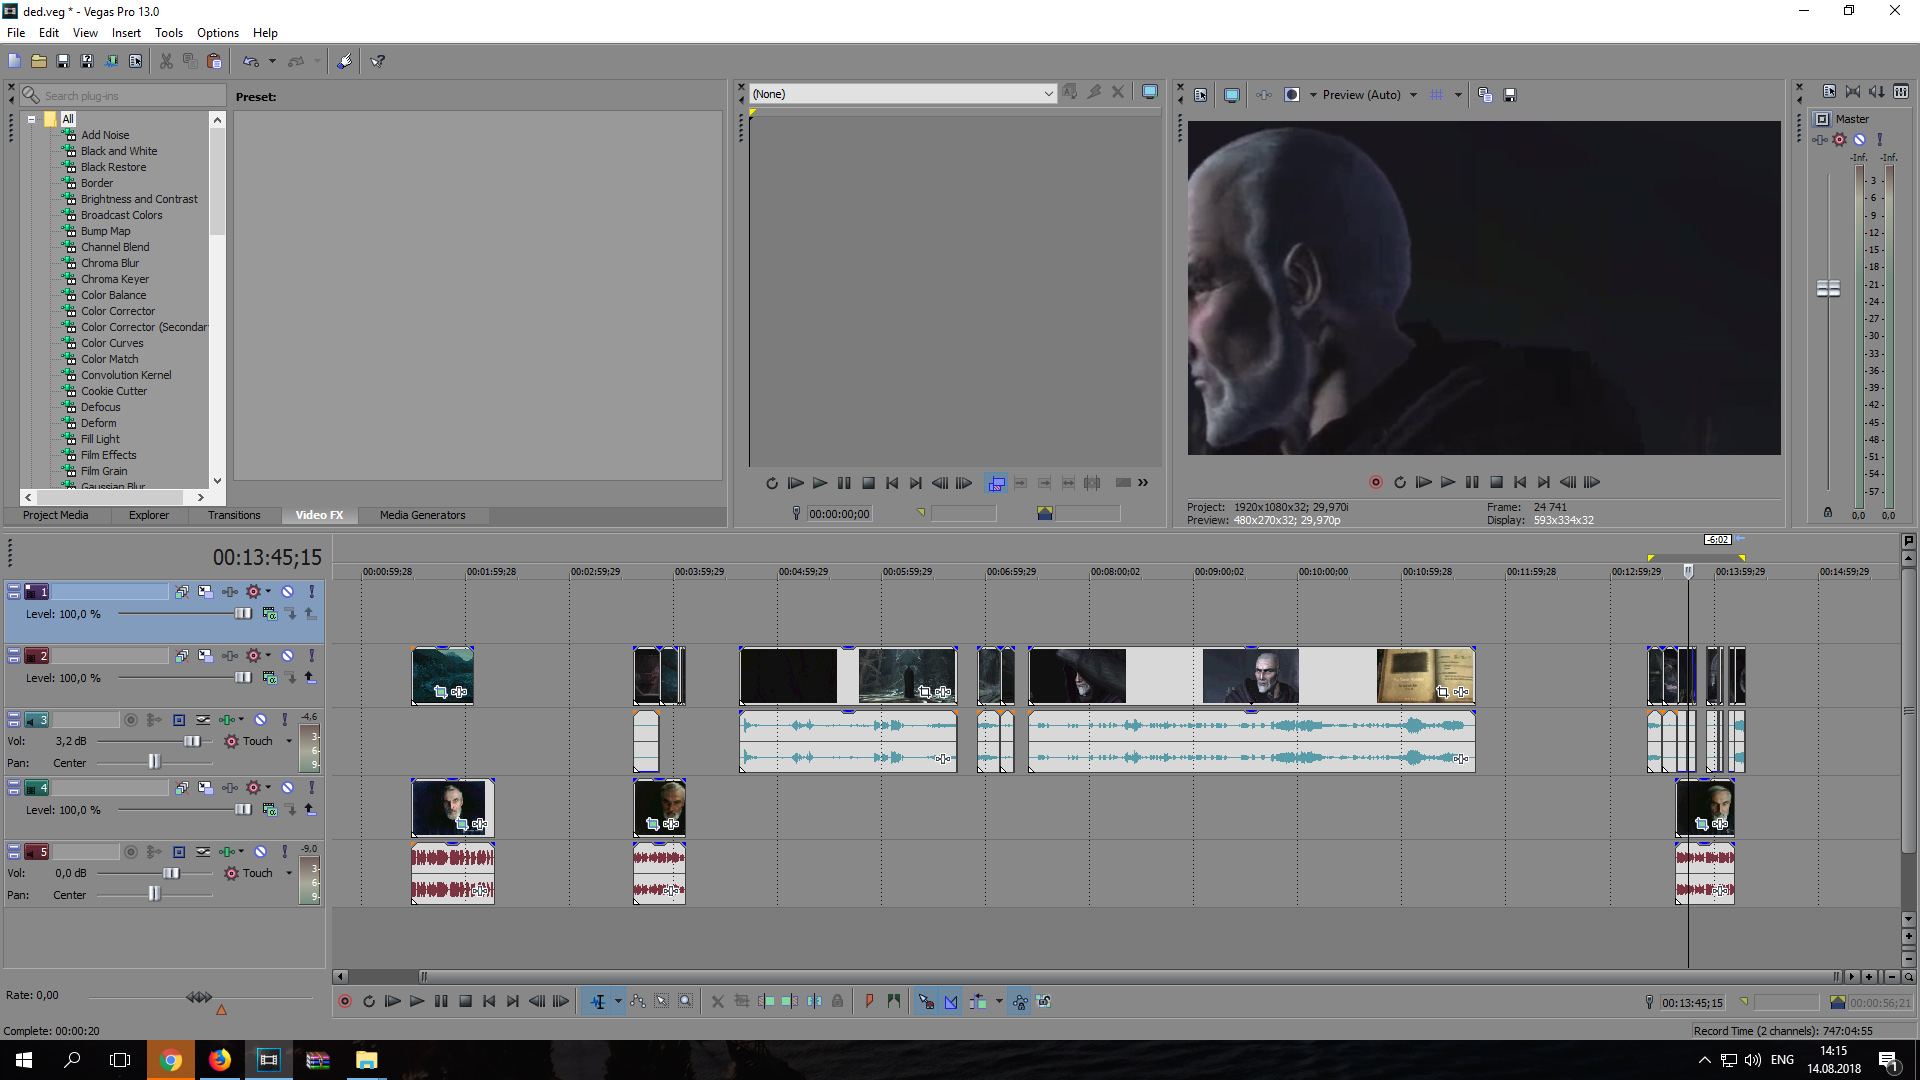Click the Split icon in timeline toolbar
Image resolution: width=1920 pixels, height=1080 pixels.
[x=815, y=1001]
